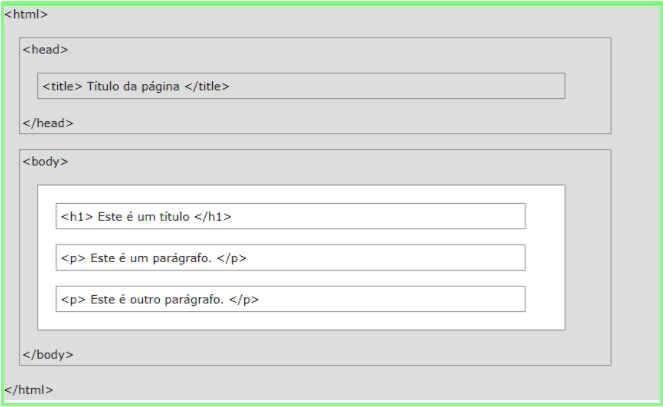This screenshot has height=407, width=663.
Task: Click the words 'Título da página'
Action: click(133, 86)
